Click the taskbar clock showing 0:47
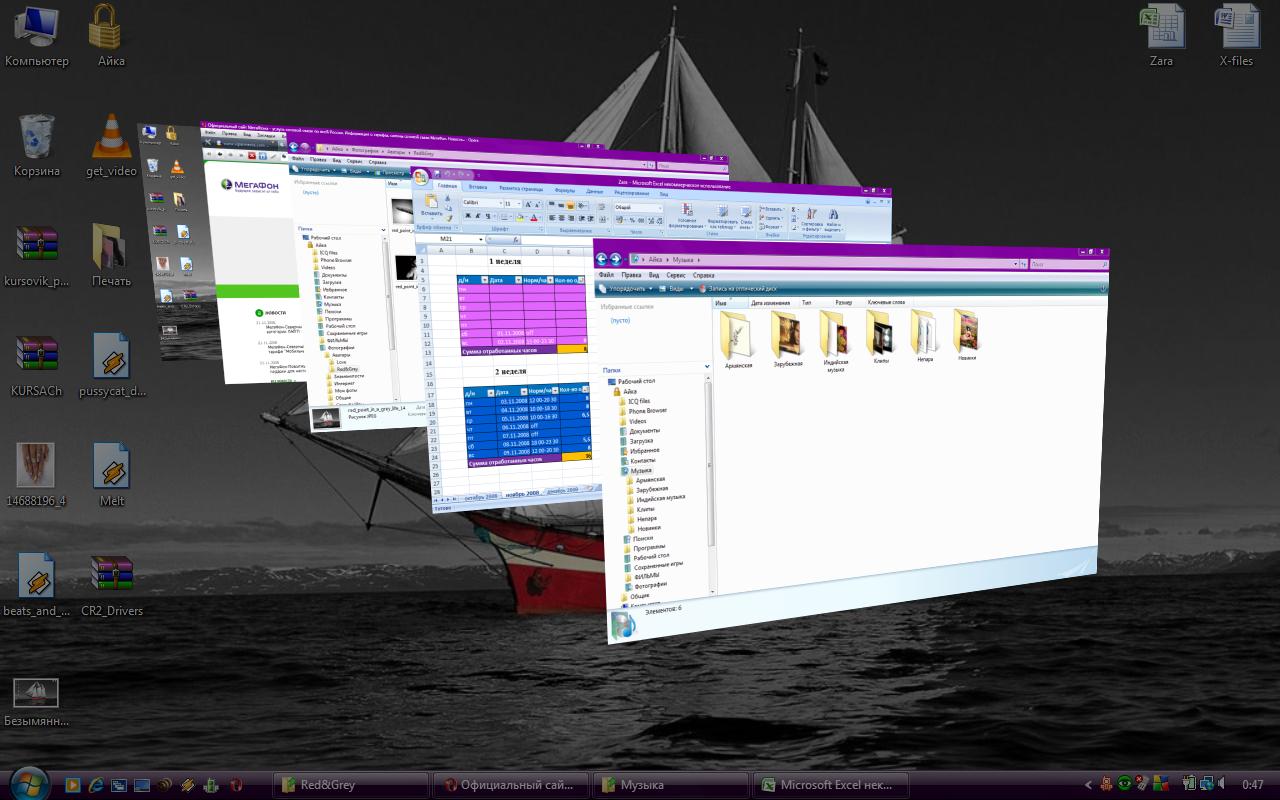This screenshot has width=1280, height=800. click(x=1252, y=785)
